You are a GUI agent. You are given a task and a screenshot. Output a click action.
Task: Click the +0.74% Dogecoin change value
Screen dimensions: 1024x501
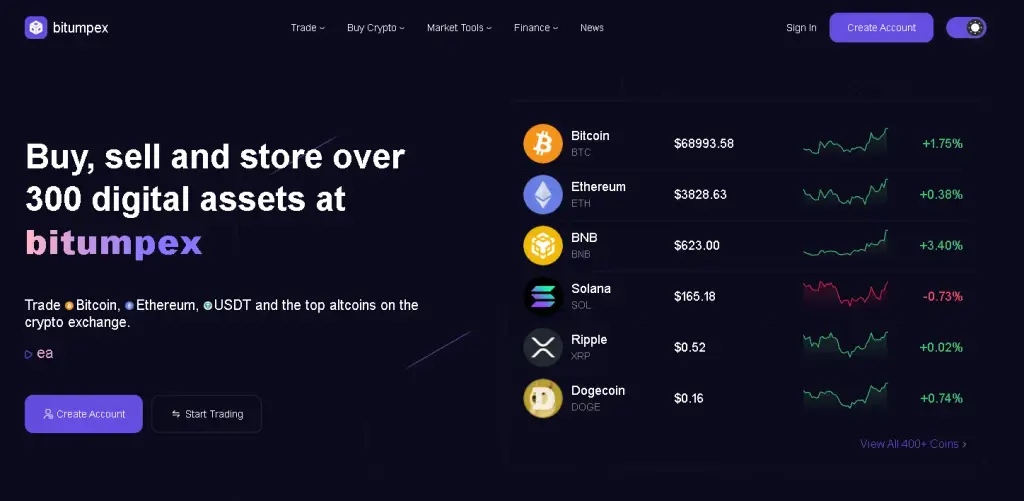(x=941, y=398)
